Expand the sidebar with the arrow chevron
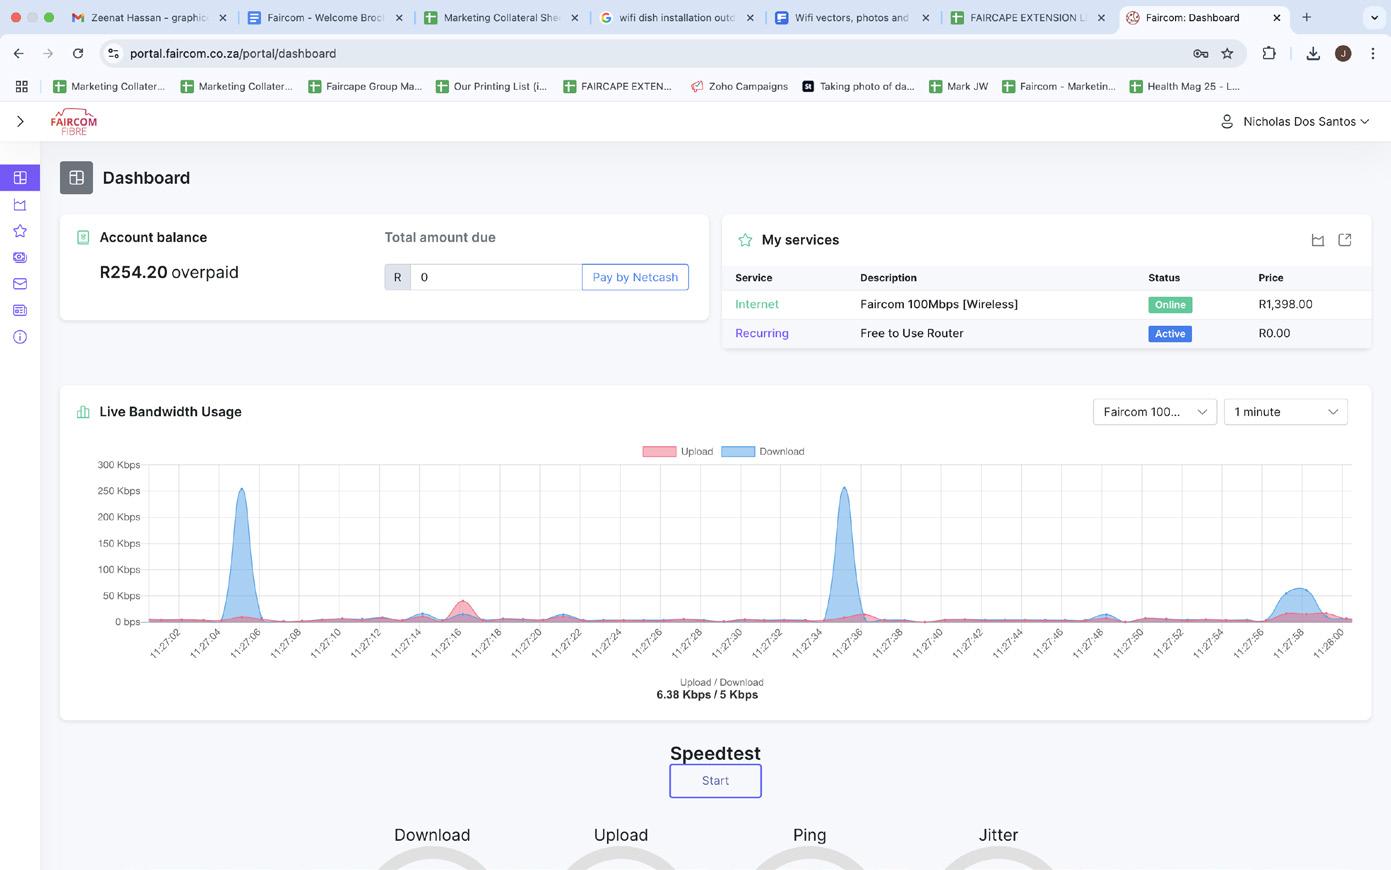This screenshot has height=870, width=1391. pos(20,122)
